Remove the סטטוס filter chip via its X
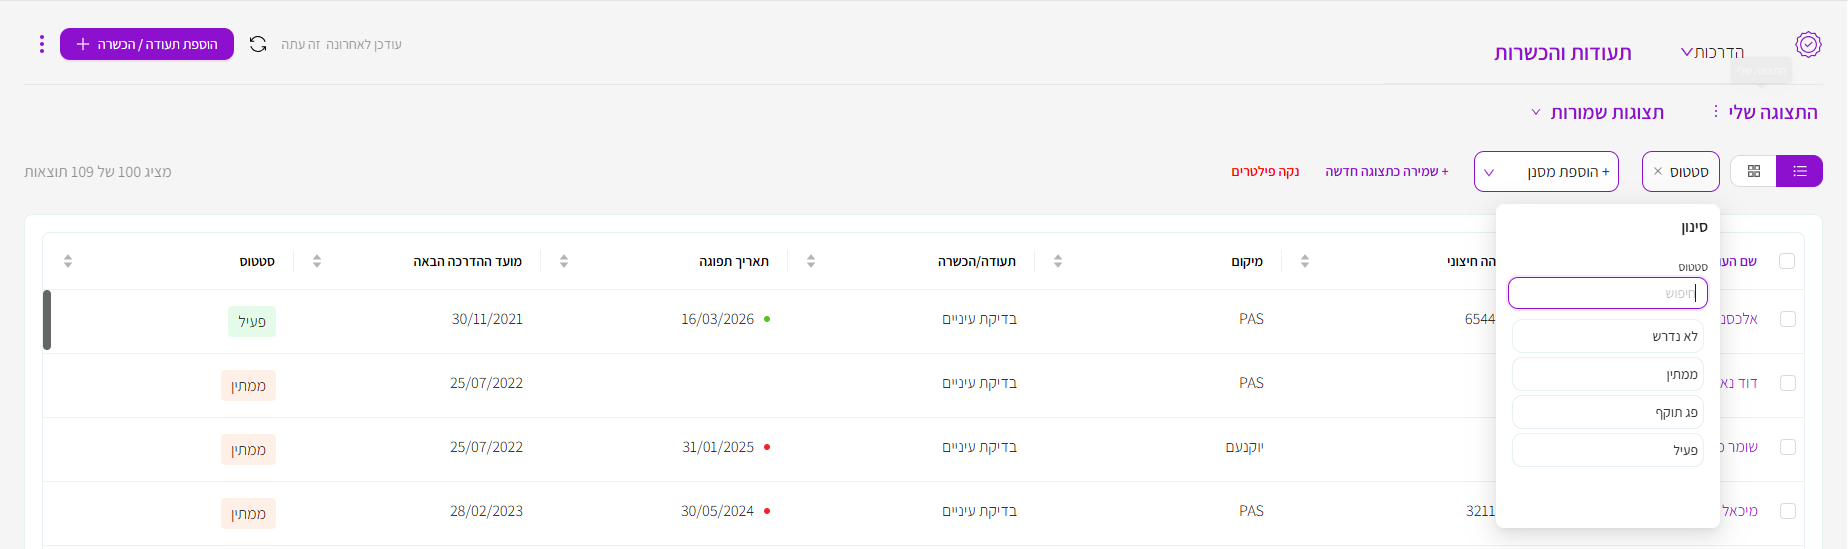 (x=1658, y=172)
